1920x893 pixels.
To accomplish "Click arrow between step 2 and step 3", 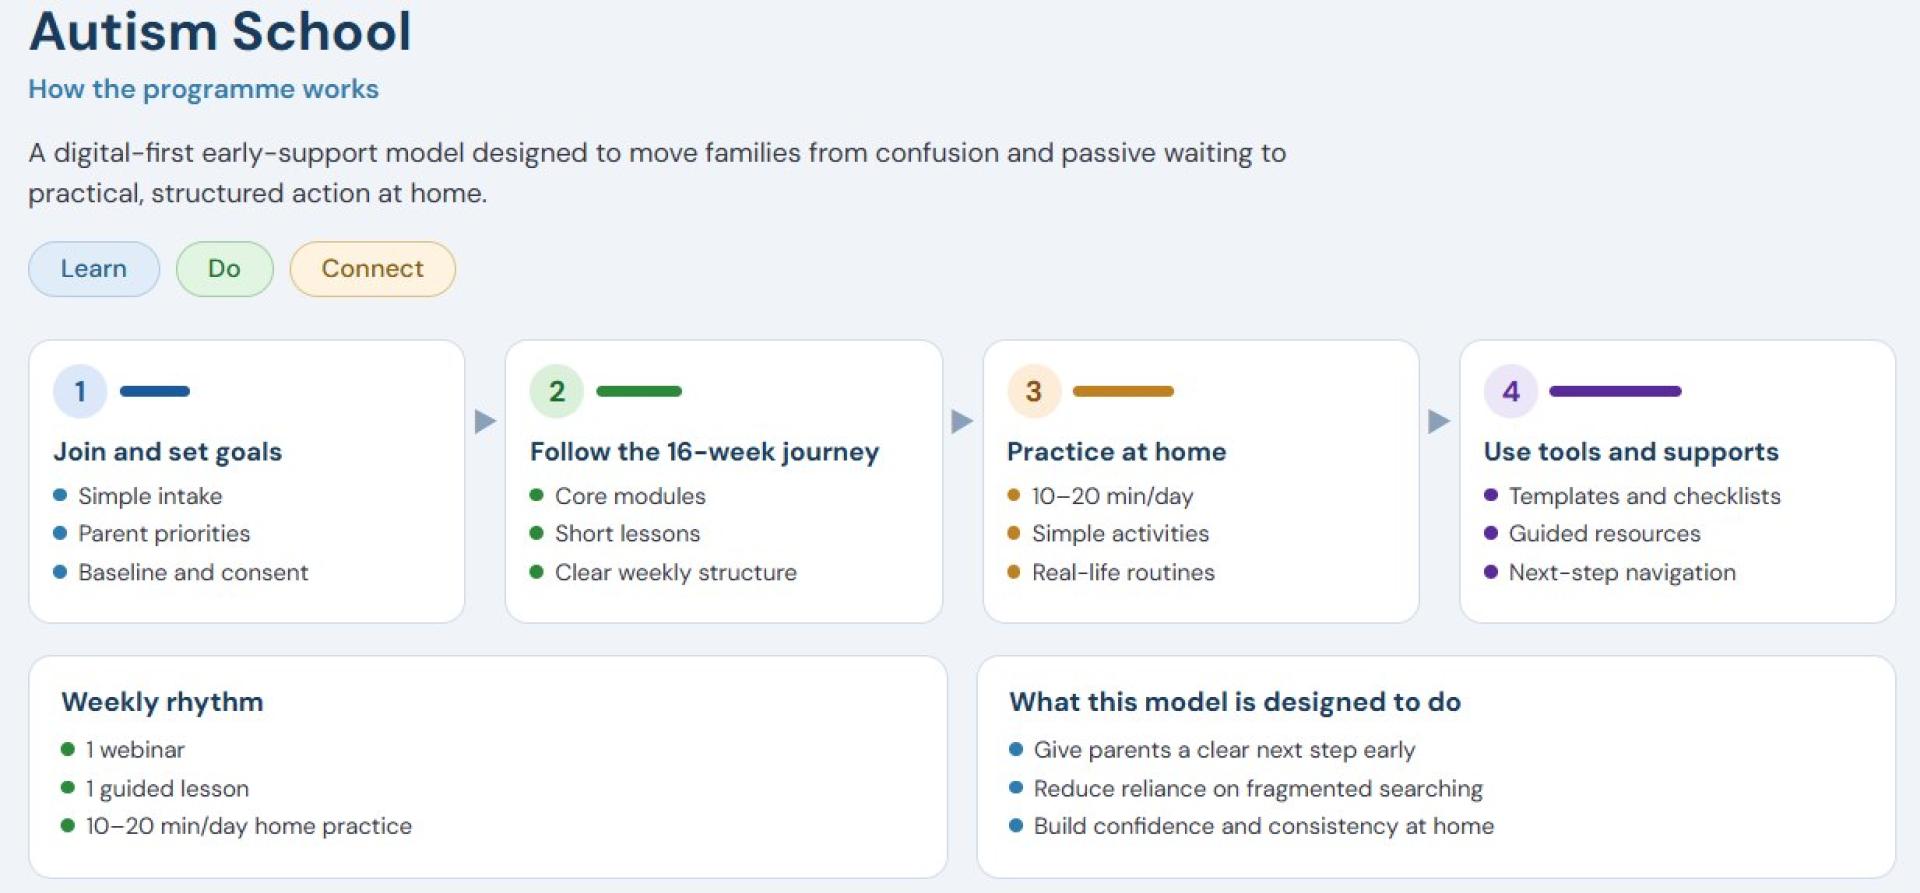I will [962, 421].
